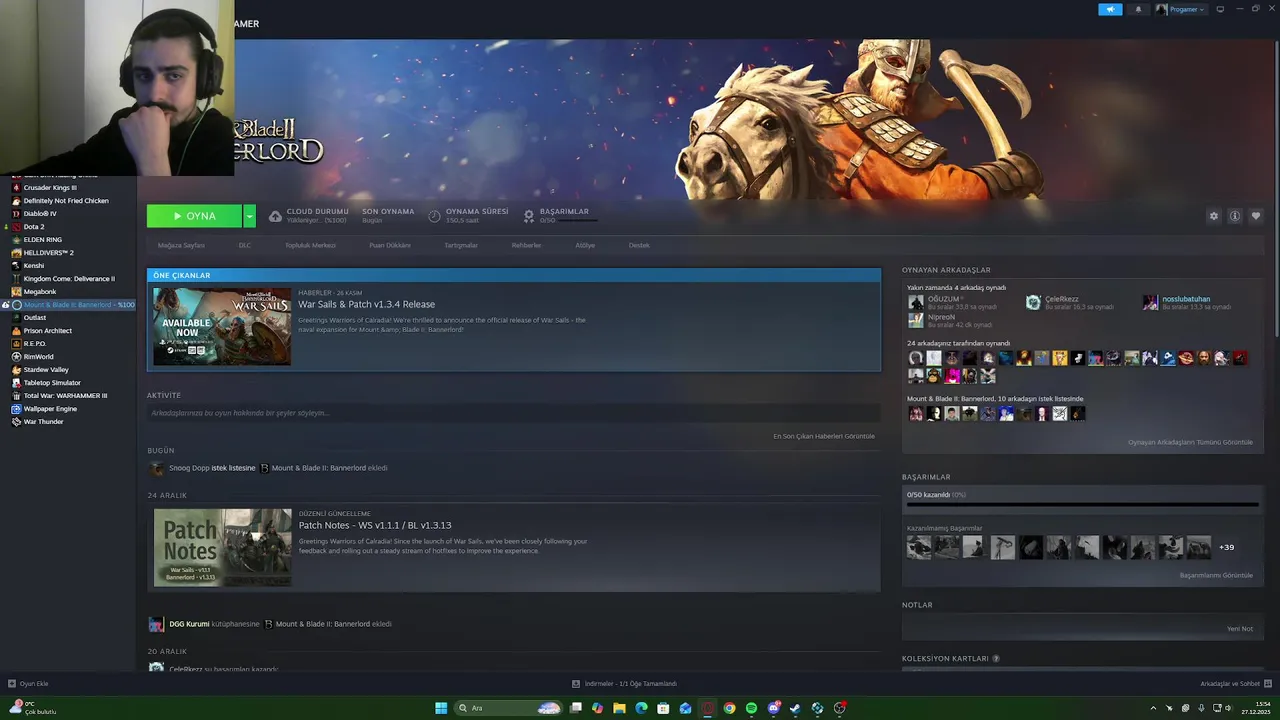Open War Sails & Patch v1.3.4 Release title
This screenshot has height=720, width=1280.
366,304
